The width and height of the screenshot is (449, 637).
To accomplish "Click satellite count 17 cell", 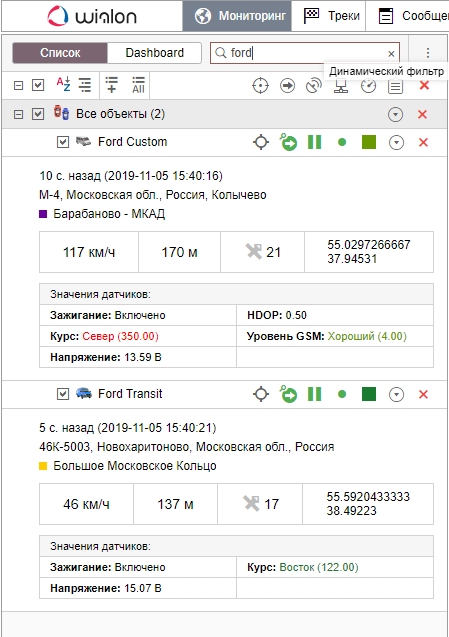I will tap(260, 504).
